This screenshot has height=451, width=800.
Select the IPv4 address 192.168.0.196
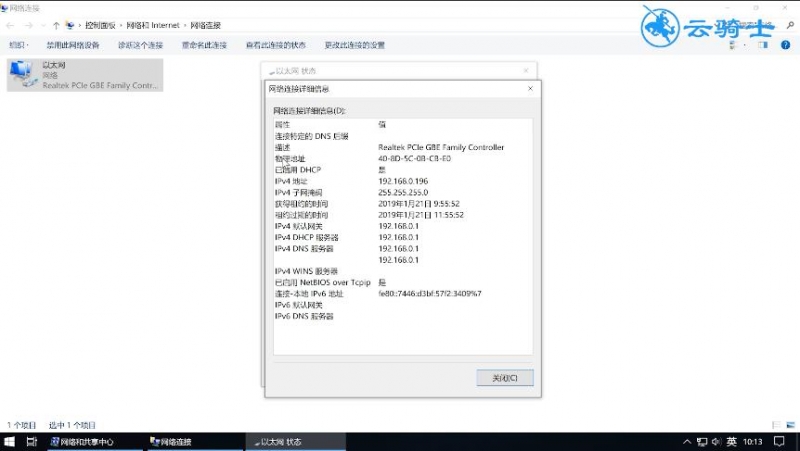(x=403, y=181)
